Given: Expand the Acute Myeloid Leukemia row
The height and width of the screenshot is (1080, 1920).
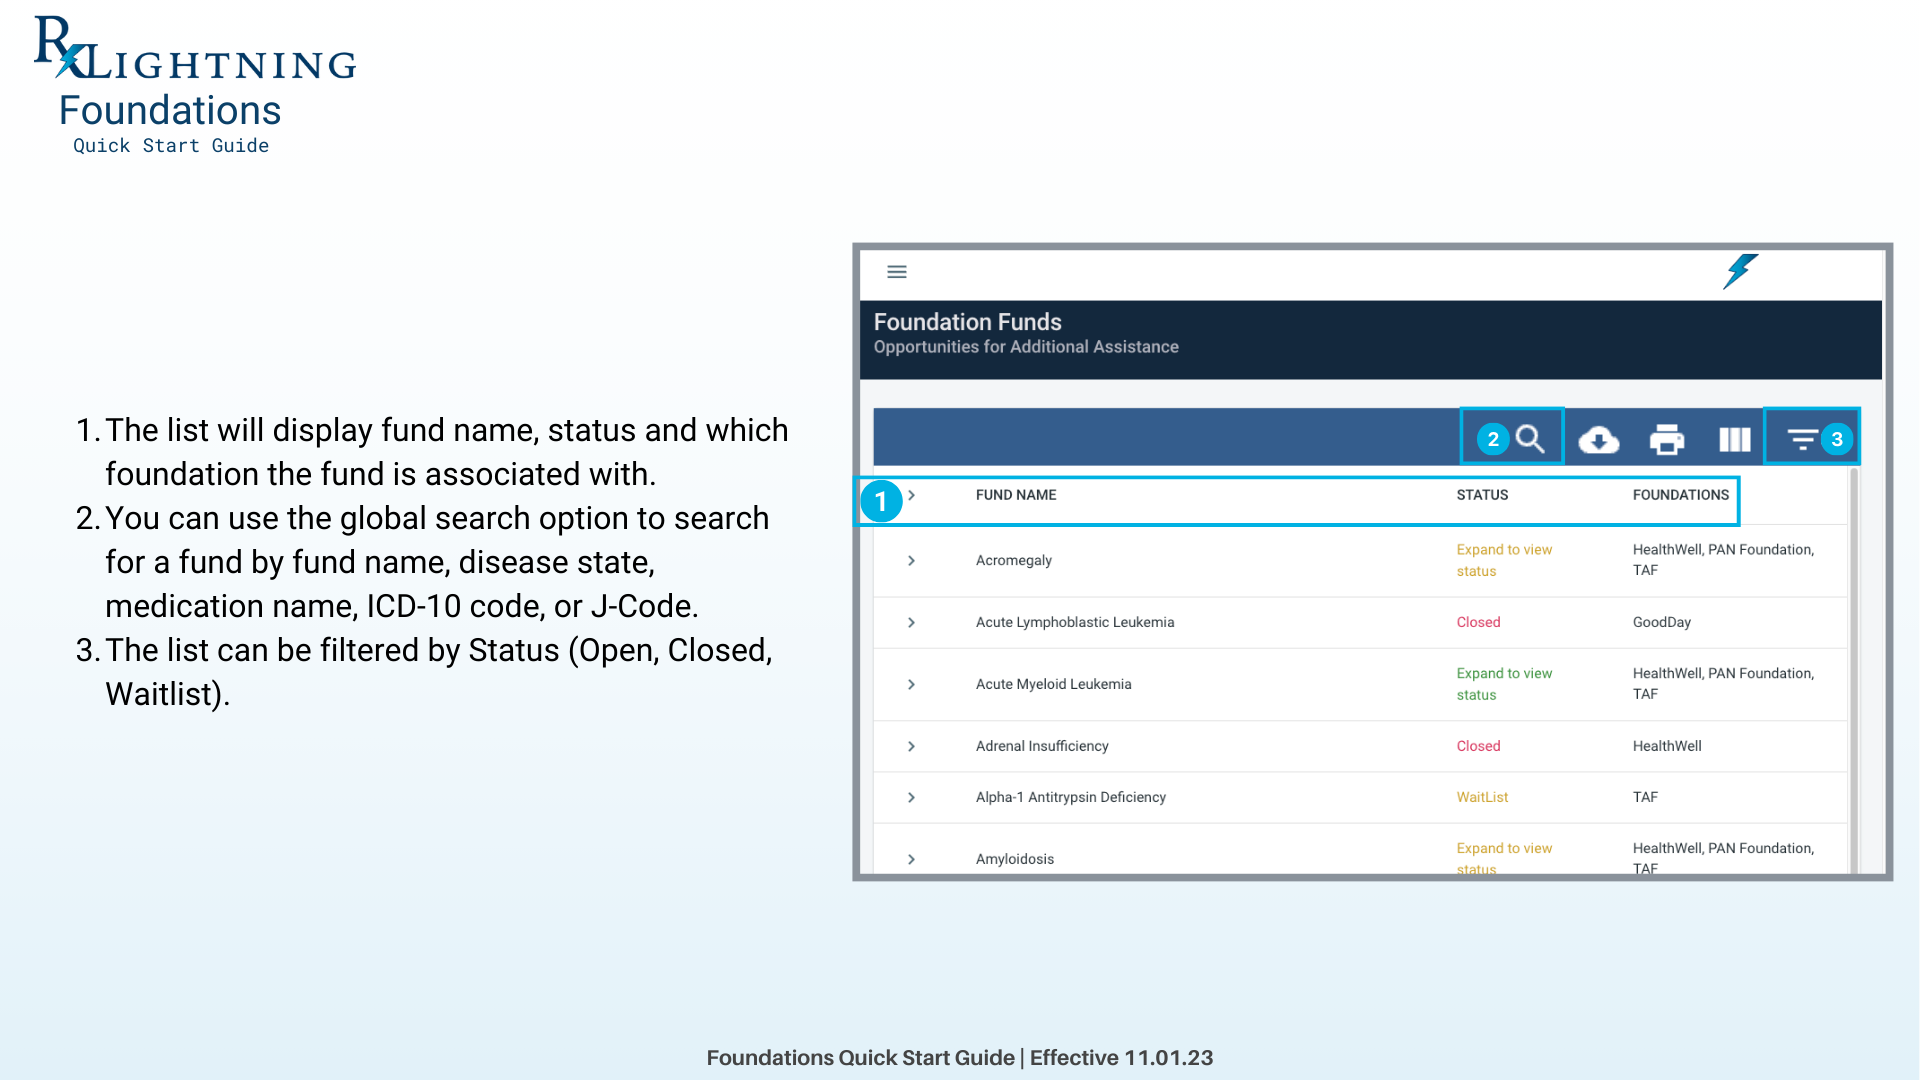Looking at the screenshot, I should coord(911,685).
